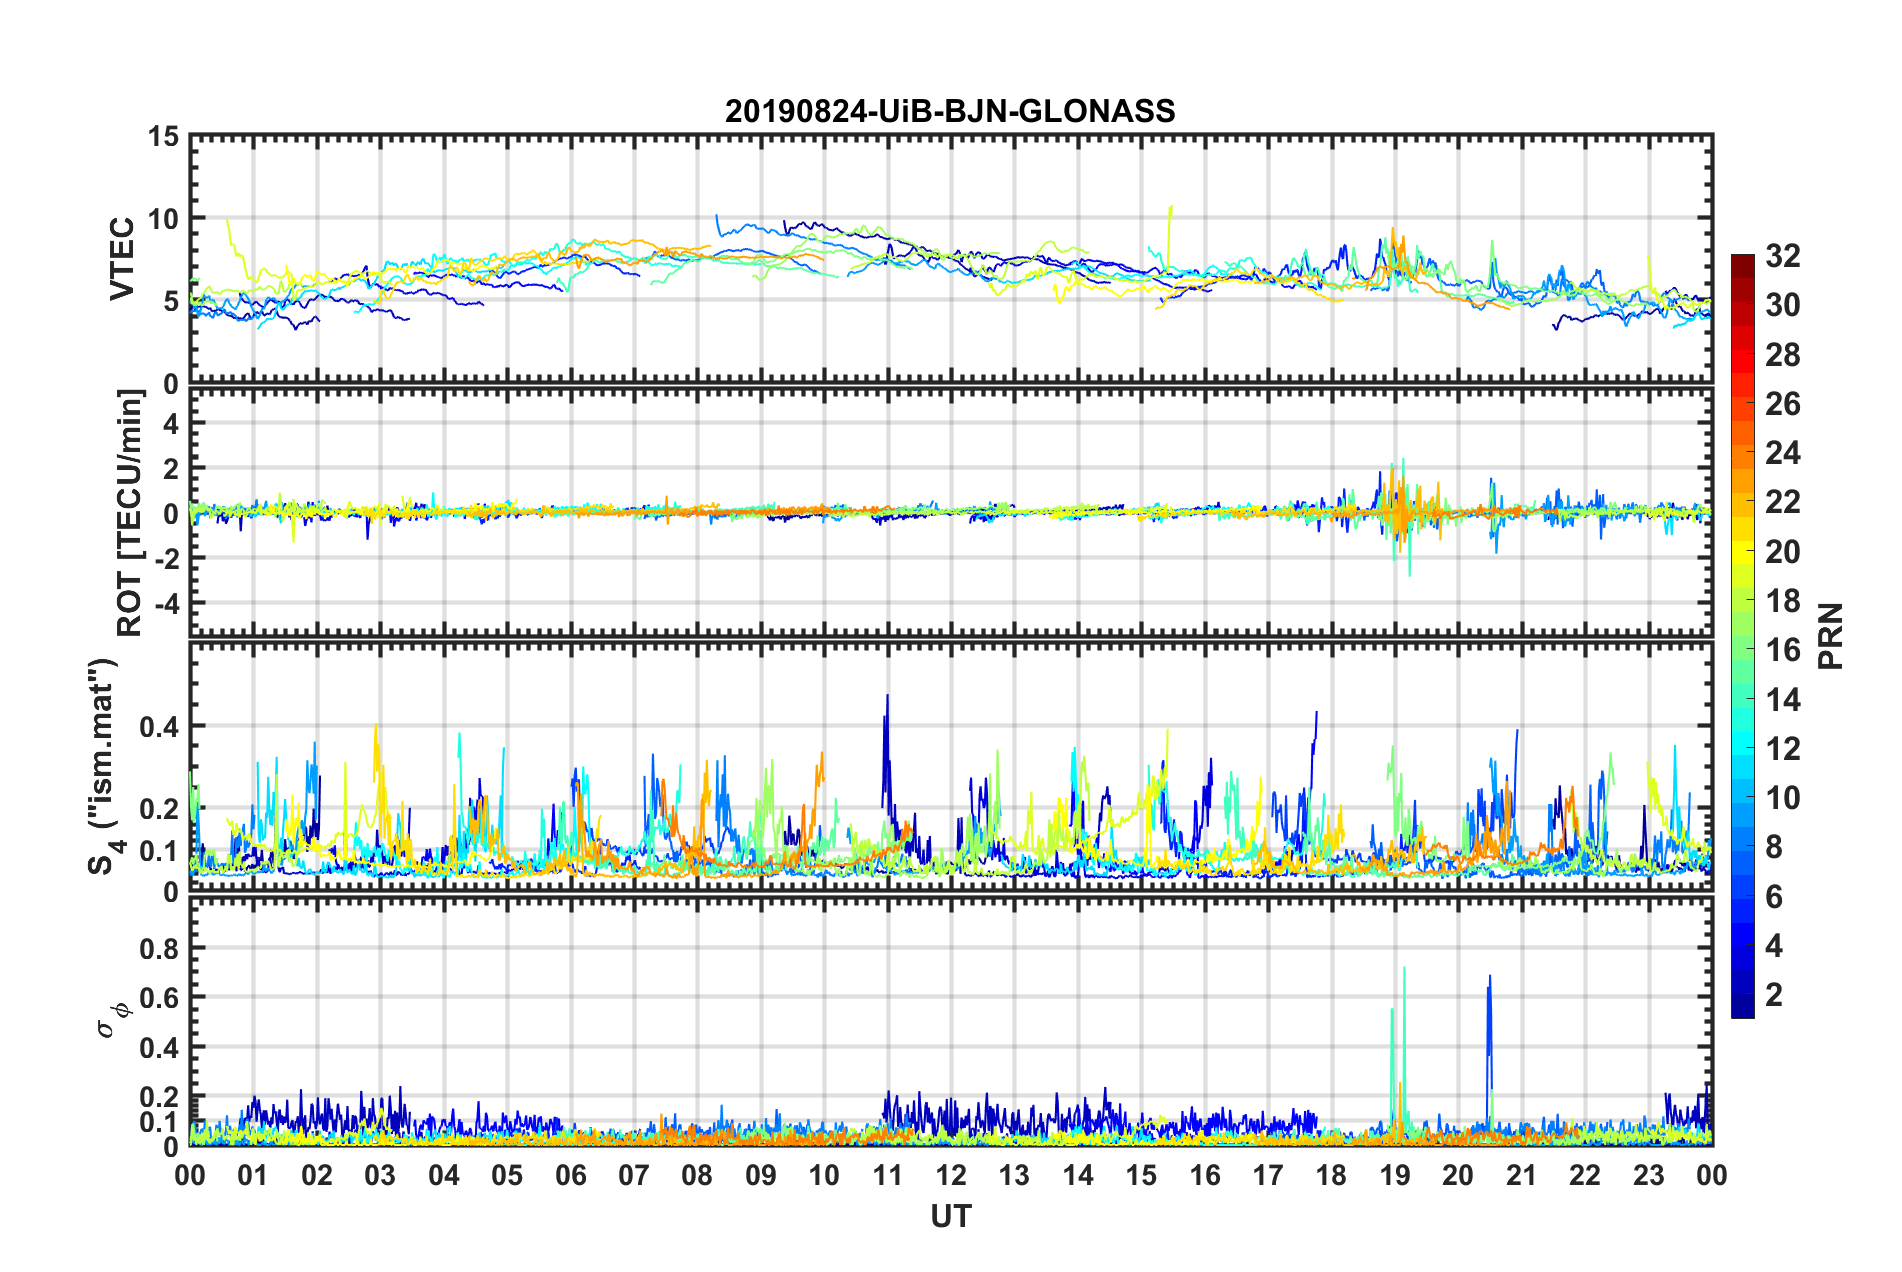
Task: Select the "0.2" tick on the S4 y-axis
Action: tap(160, 809)
